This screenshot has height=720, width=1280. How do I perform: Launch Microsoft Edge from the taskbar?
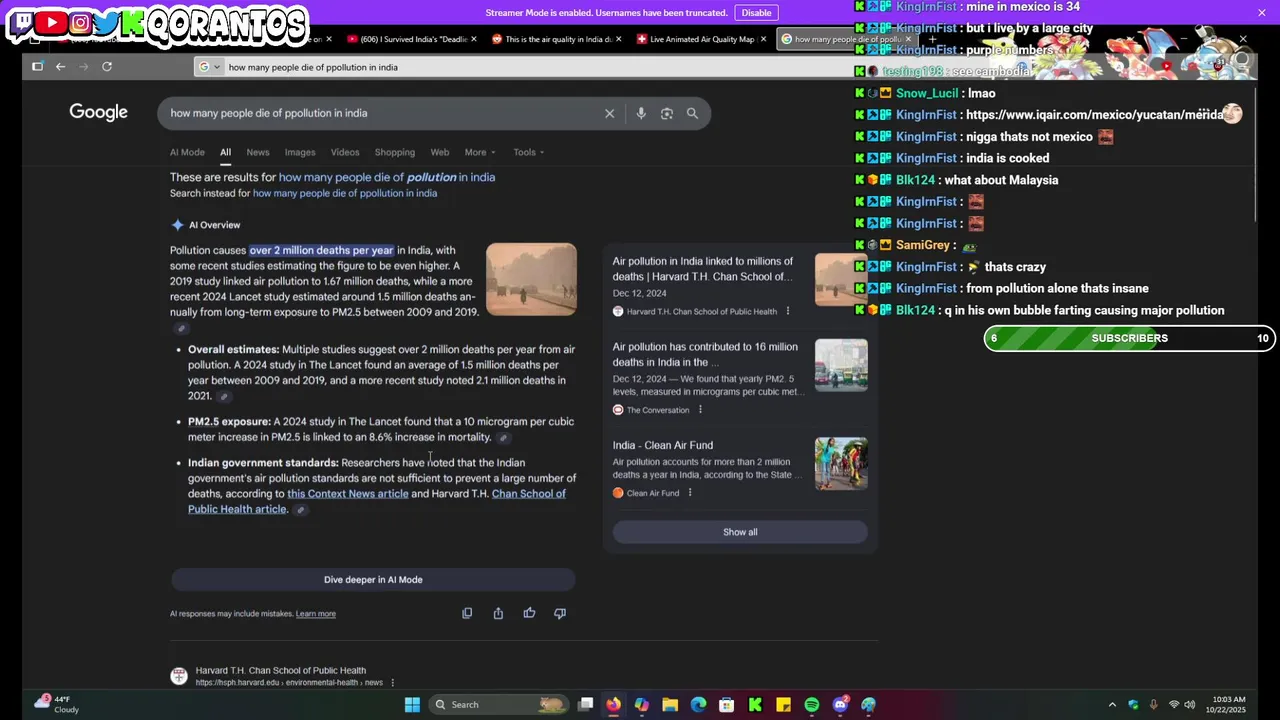pos(698,705)
